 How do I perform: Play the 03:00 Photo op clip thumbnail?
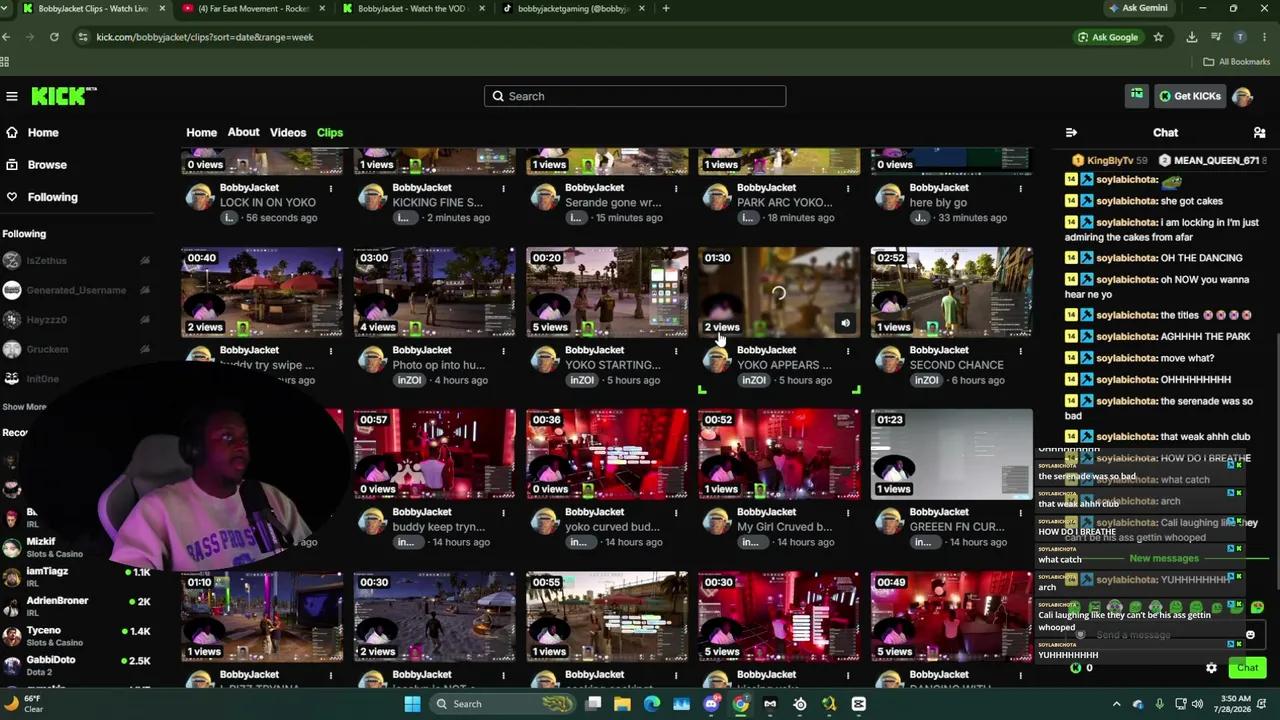(x=434, y=292)
